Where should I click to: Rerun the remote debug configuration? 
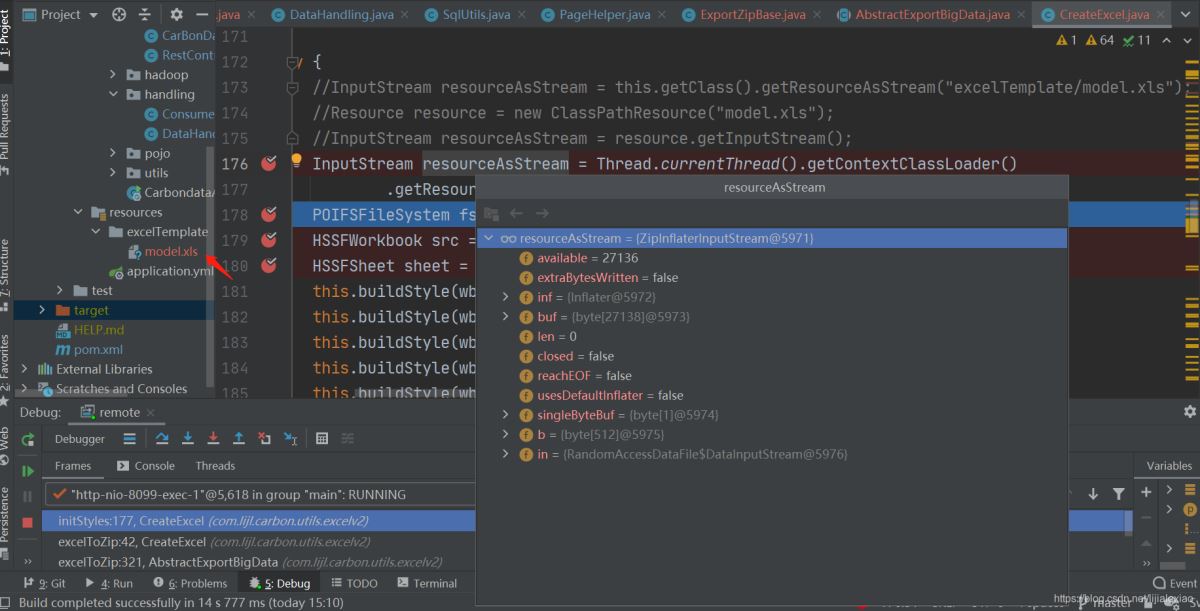click(28, 439)
